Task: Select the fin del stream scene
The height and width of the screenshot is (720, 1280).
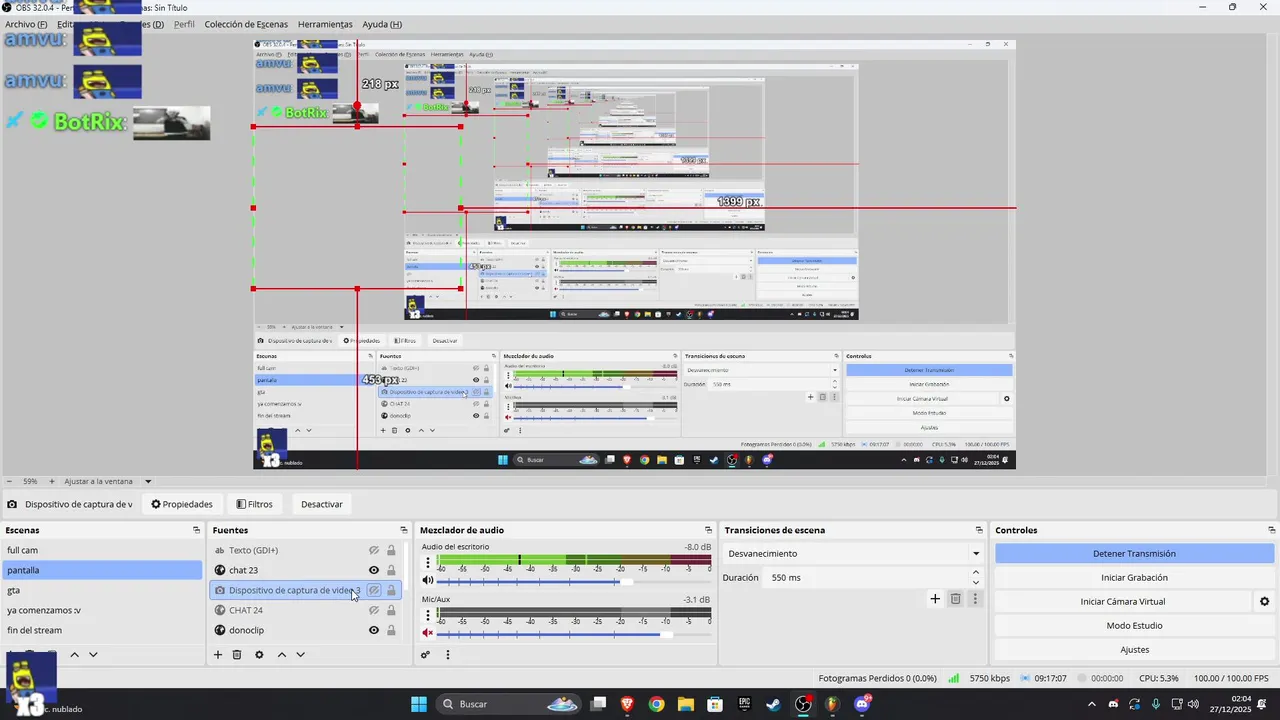Action: [x=101, y=630]
